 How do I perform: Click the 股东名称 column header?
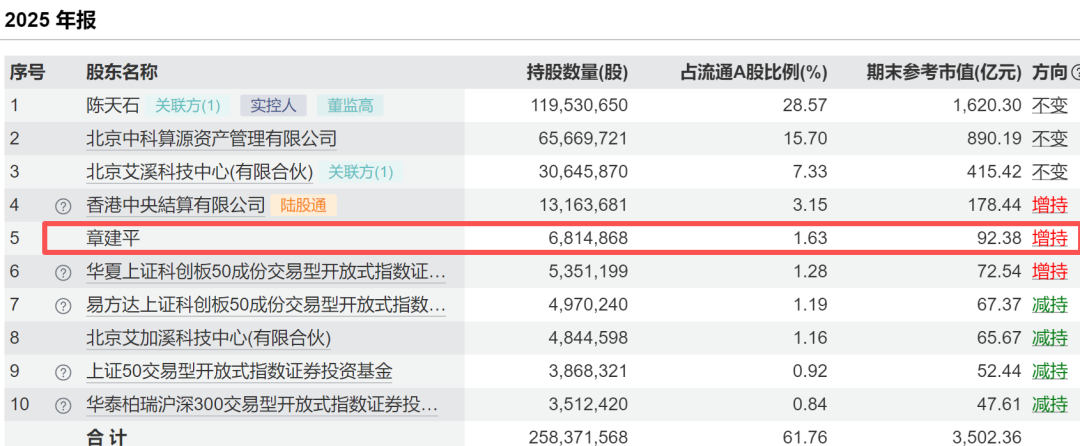tap(122, 72)
